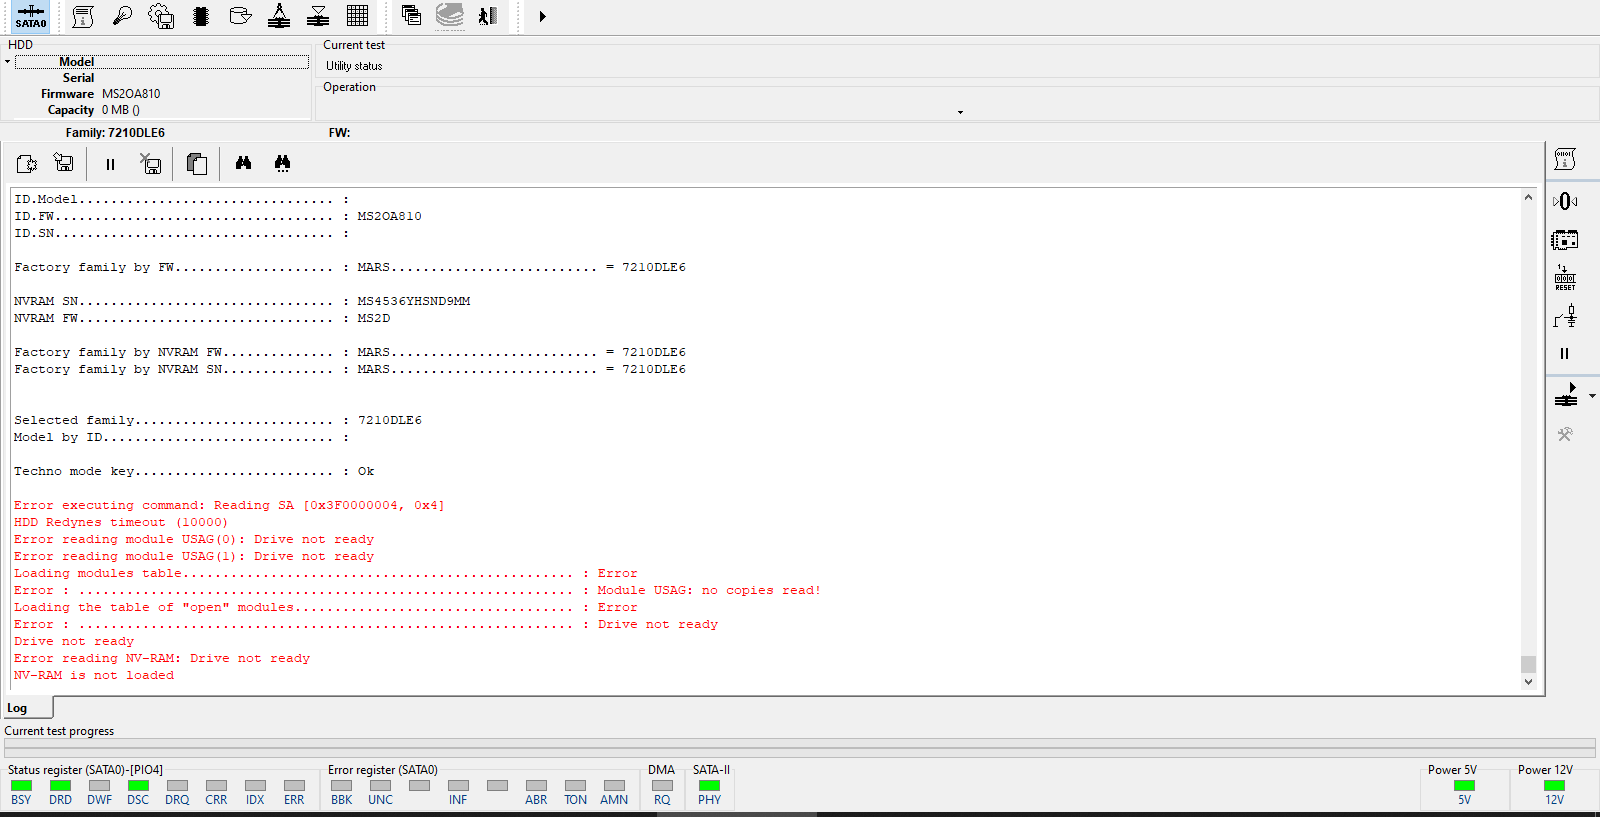The height and width of the screenshot is (817, 1600).
Task: Click the gear with floppy disk icon
Action: [x=161, y=16]
